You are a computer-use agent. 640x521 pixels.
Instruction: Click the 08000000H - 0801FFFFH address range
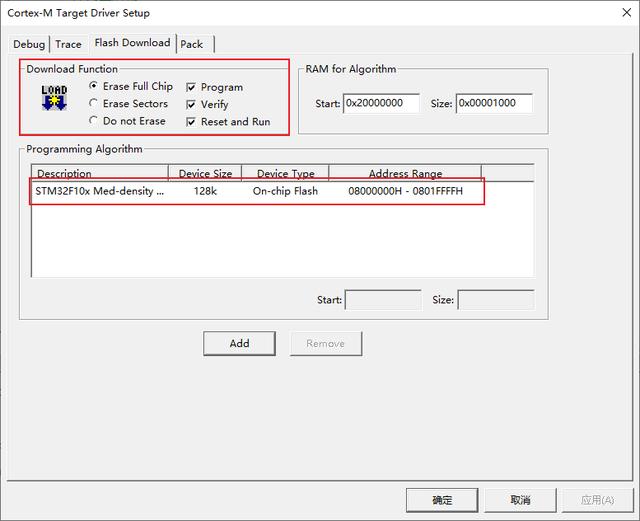(405, 191)
